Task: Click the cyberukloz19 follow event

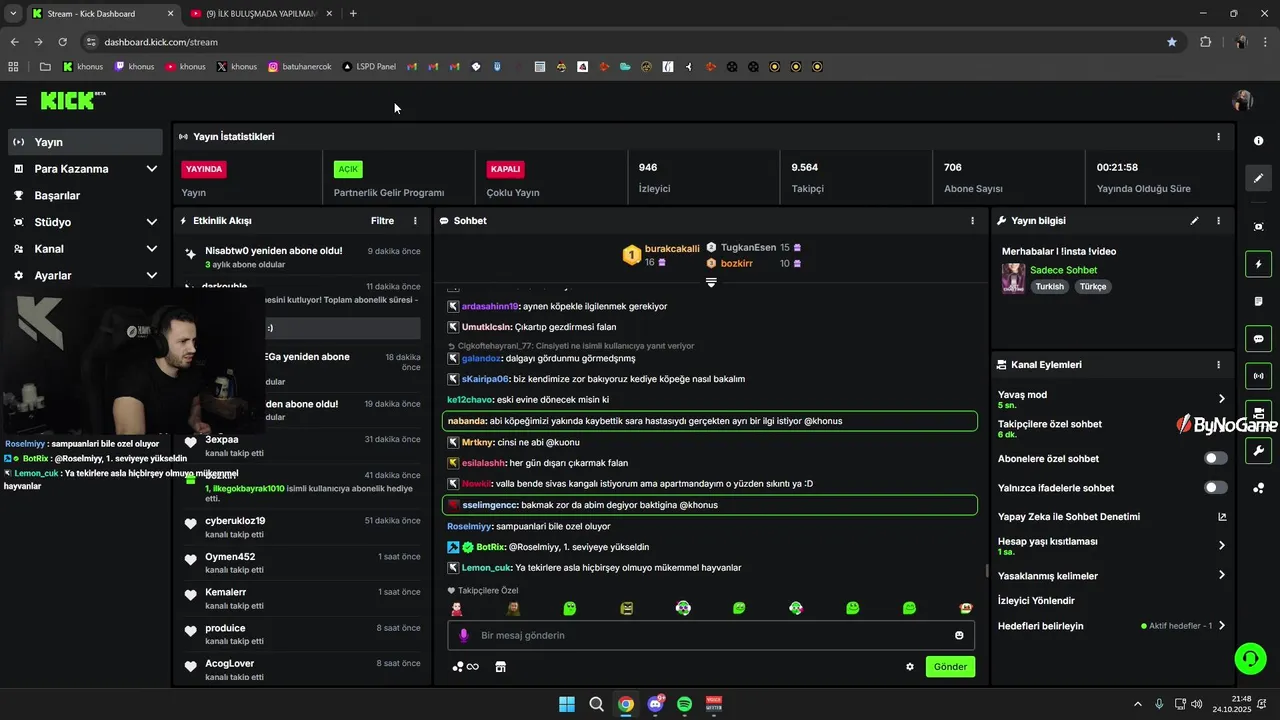Action: pos(302,526)
